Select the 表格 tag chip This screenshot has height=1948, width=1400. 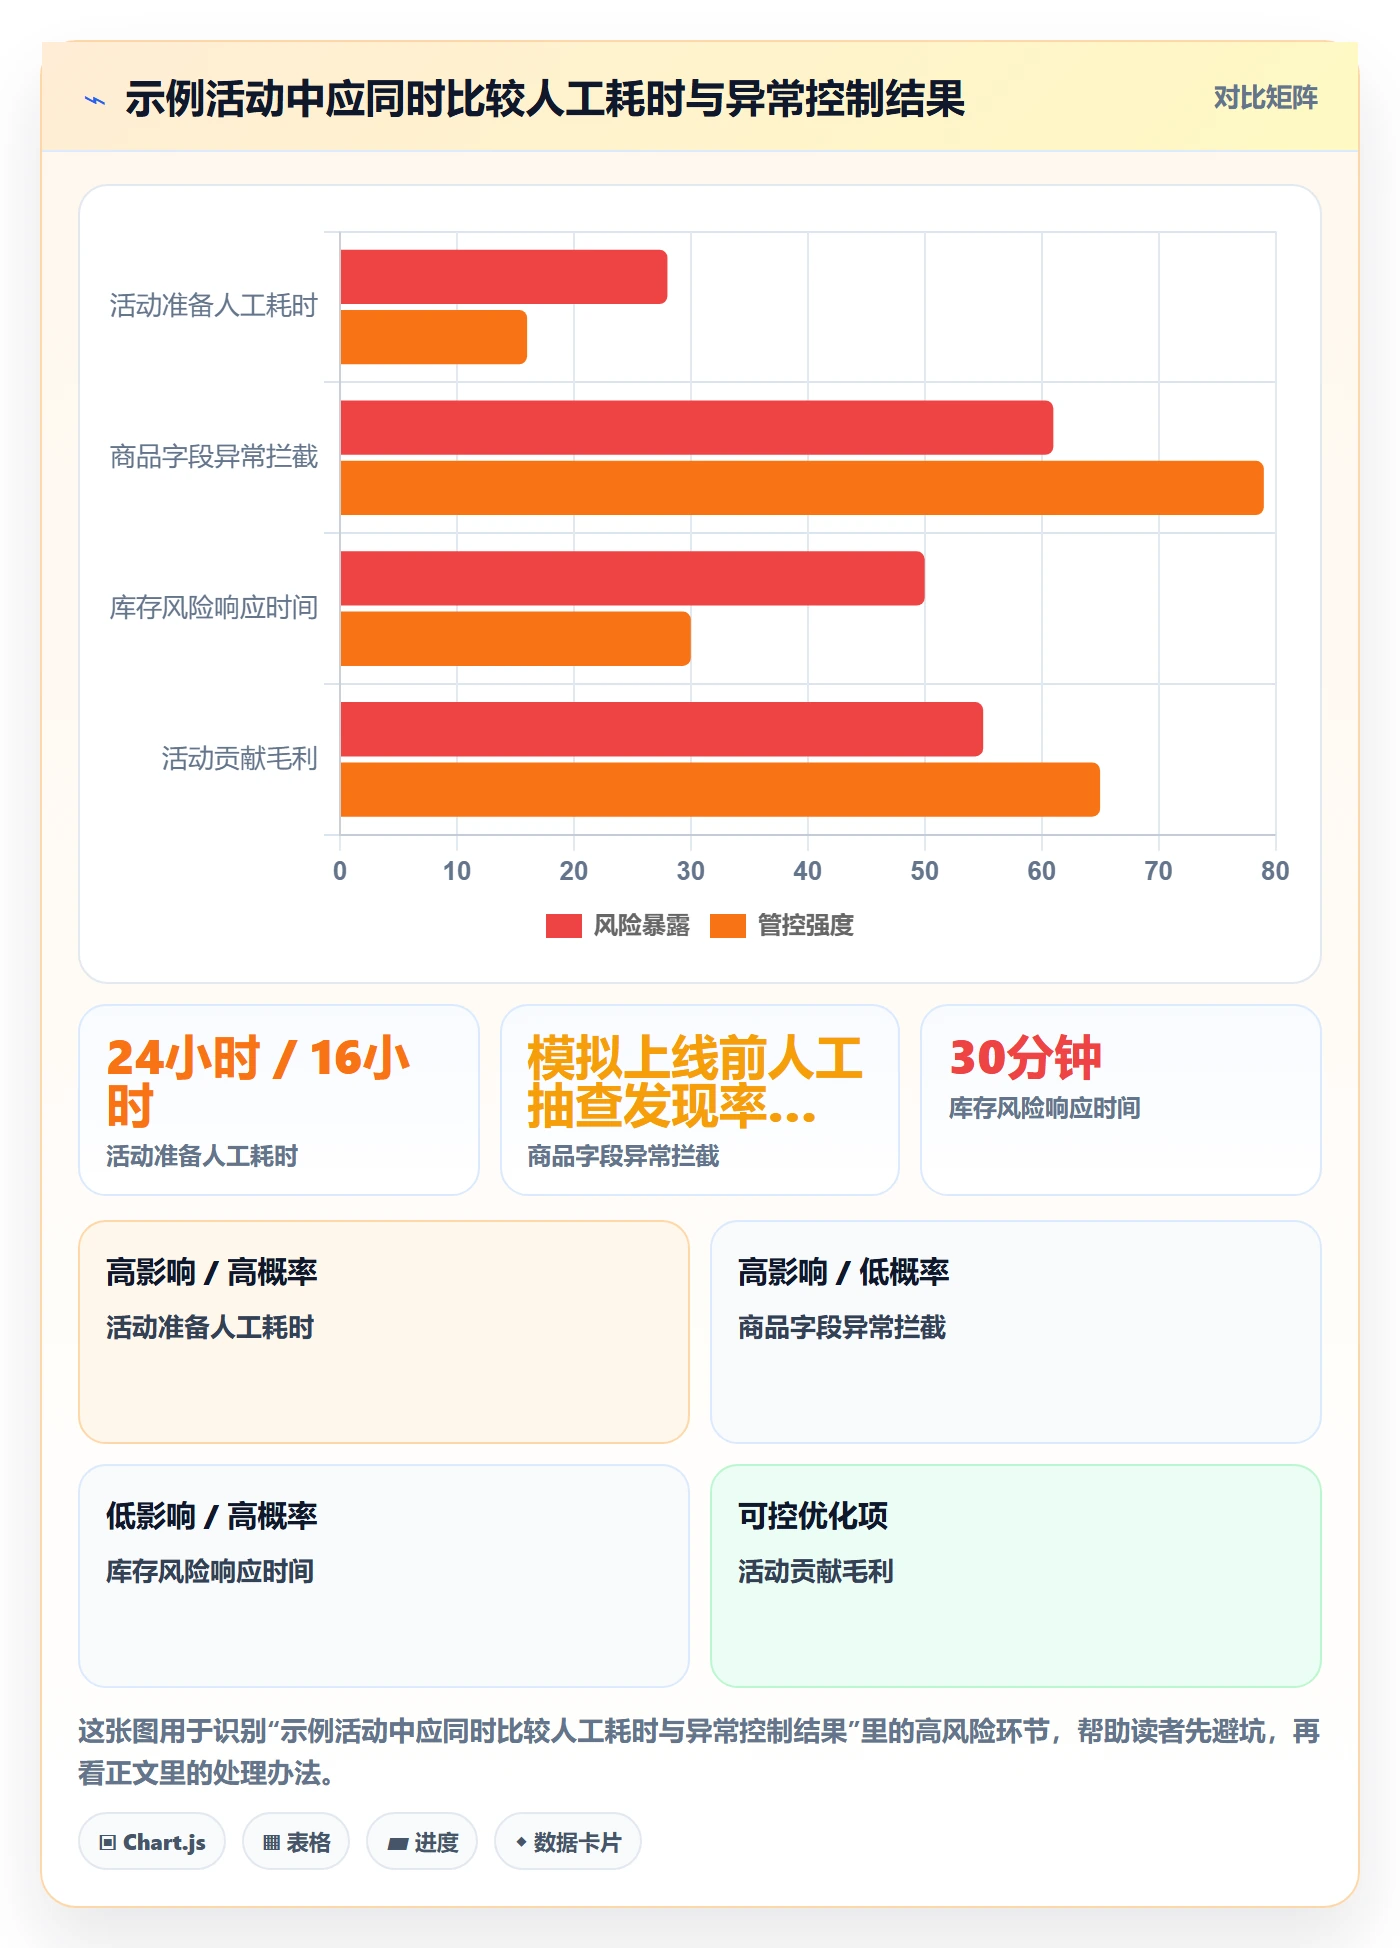pos(296,1841)
